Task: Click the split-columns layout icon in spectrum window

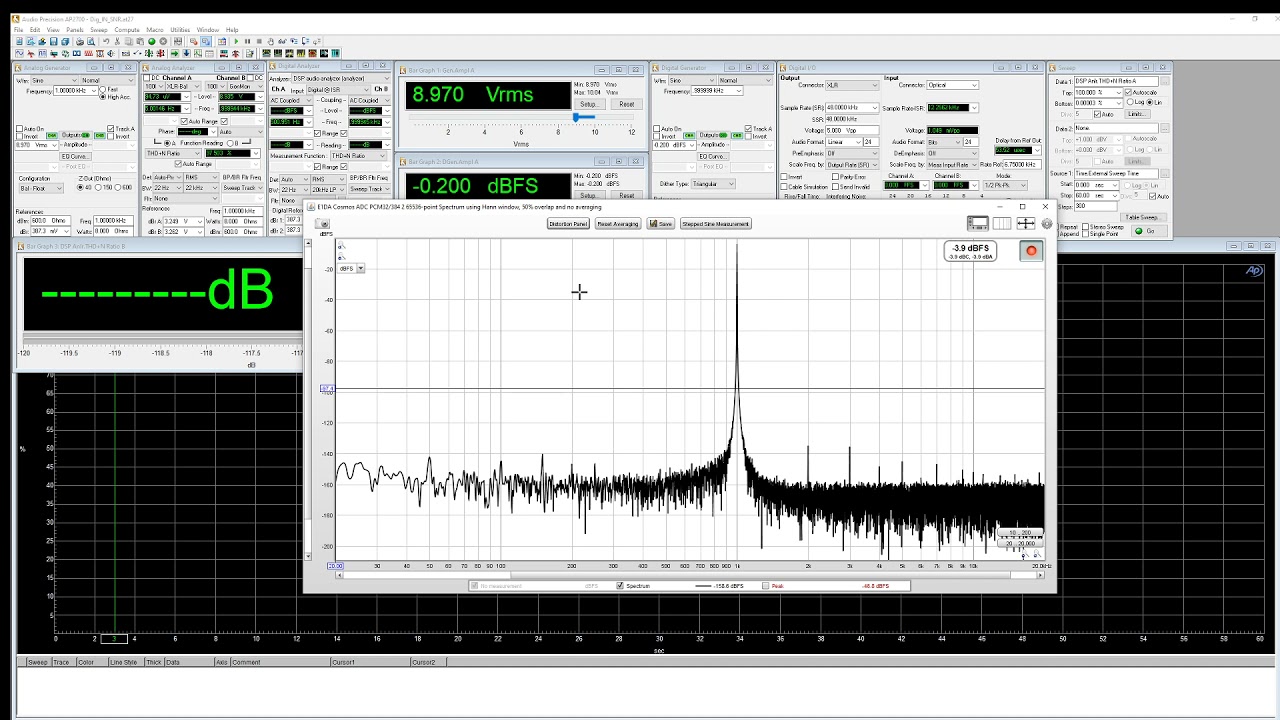Action: tap(1002, 223)
